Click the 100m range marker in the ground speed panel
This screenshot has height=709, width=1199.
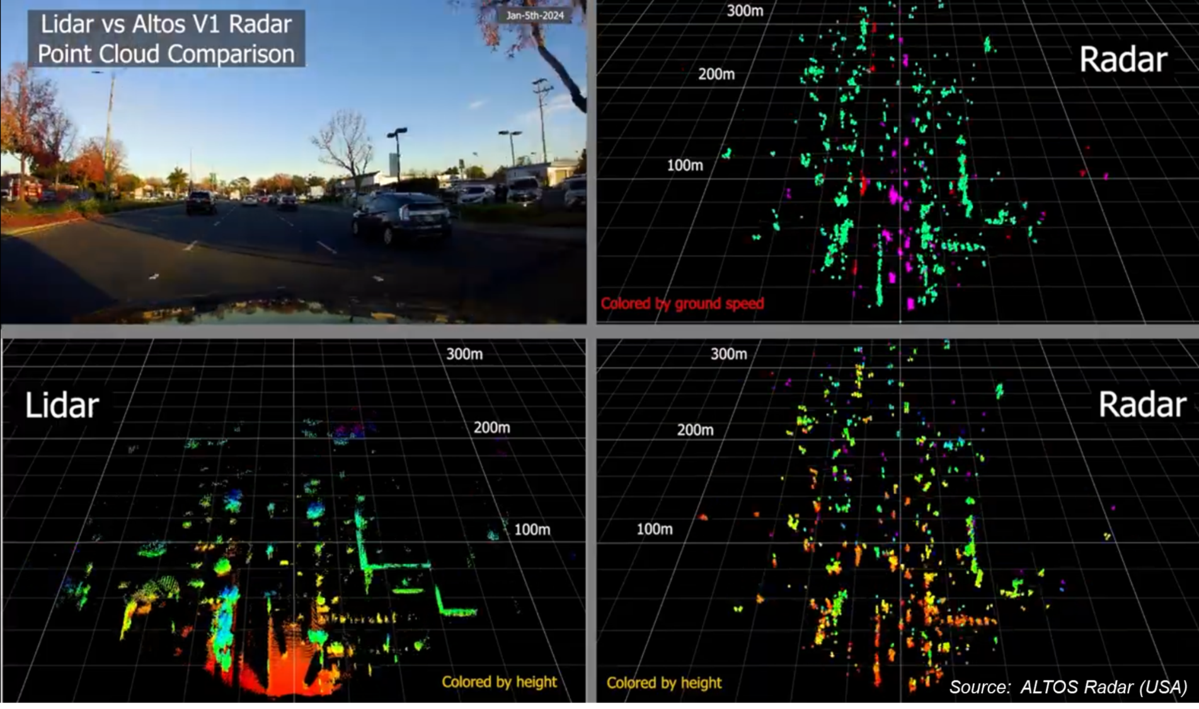pos(685,164)
